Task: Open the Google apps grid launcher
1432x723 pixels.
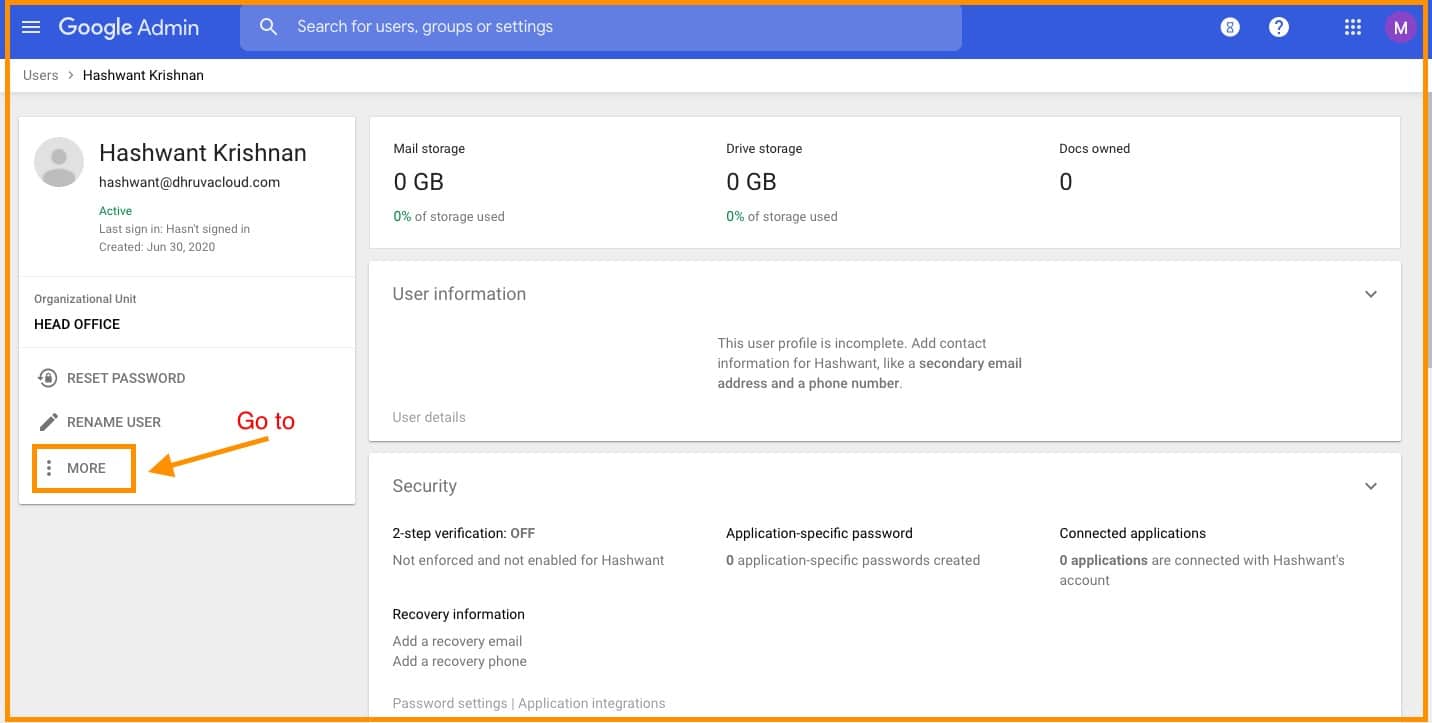Action: (x=1352, y=28)
